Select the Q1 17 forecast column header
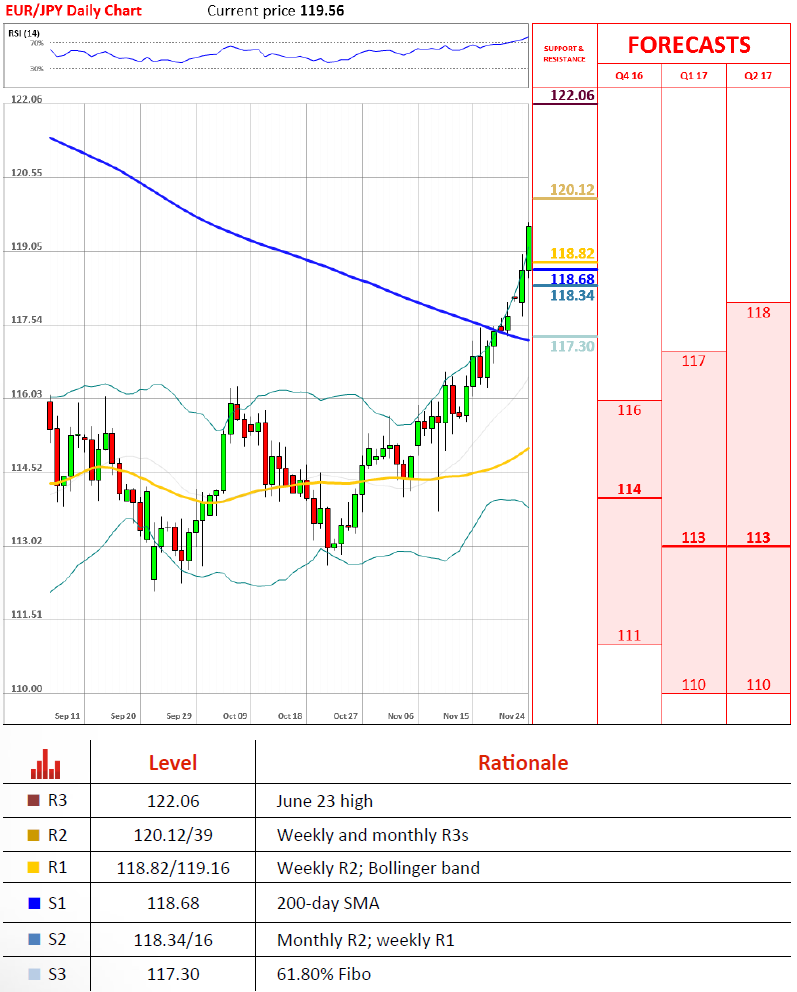The width and height of the screenshot is (797, 992). (x=693, y=75)
